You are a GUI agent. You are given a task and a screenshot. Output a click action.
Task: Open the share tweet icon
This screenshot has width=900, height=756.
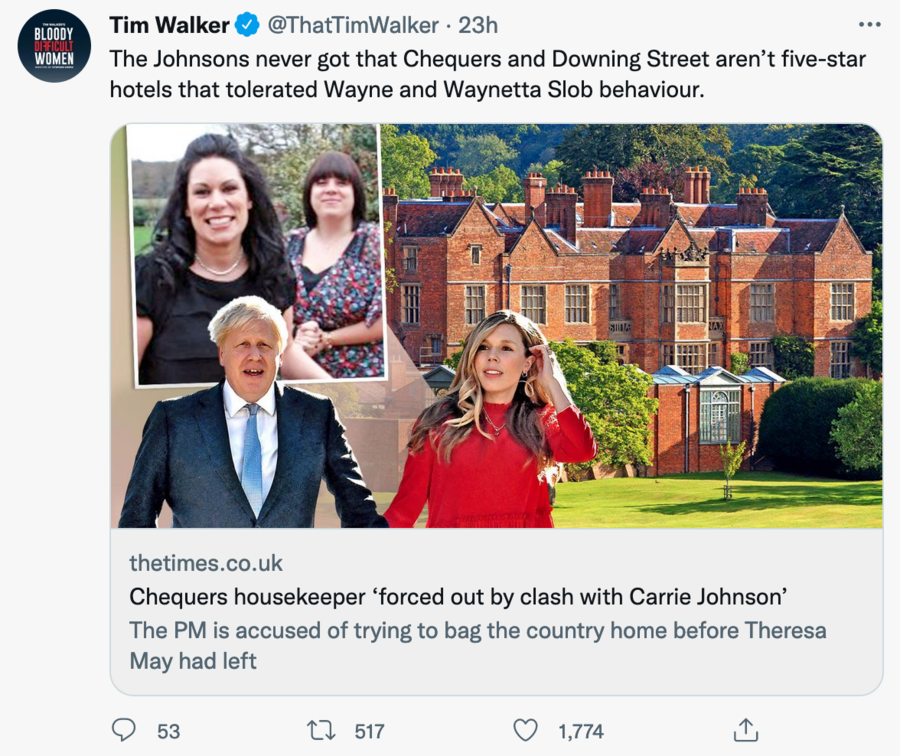click(x=746, y=731)
